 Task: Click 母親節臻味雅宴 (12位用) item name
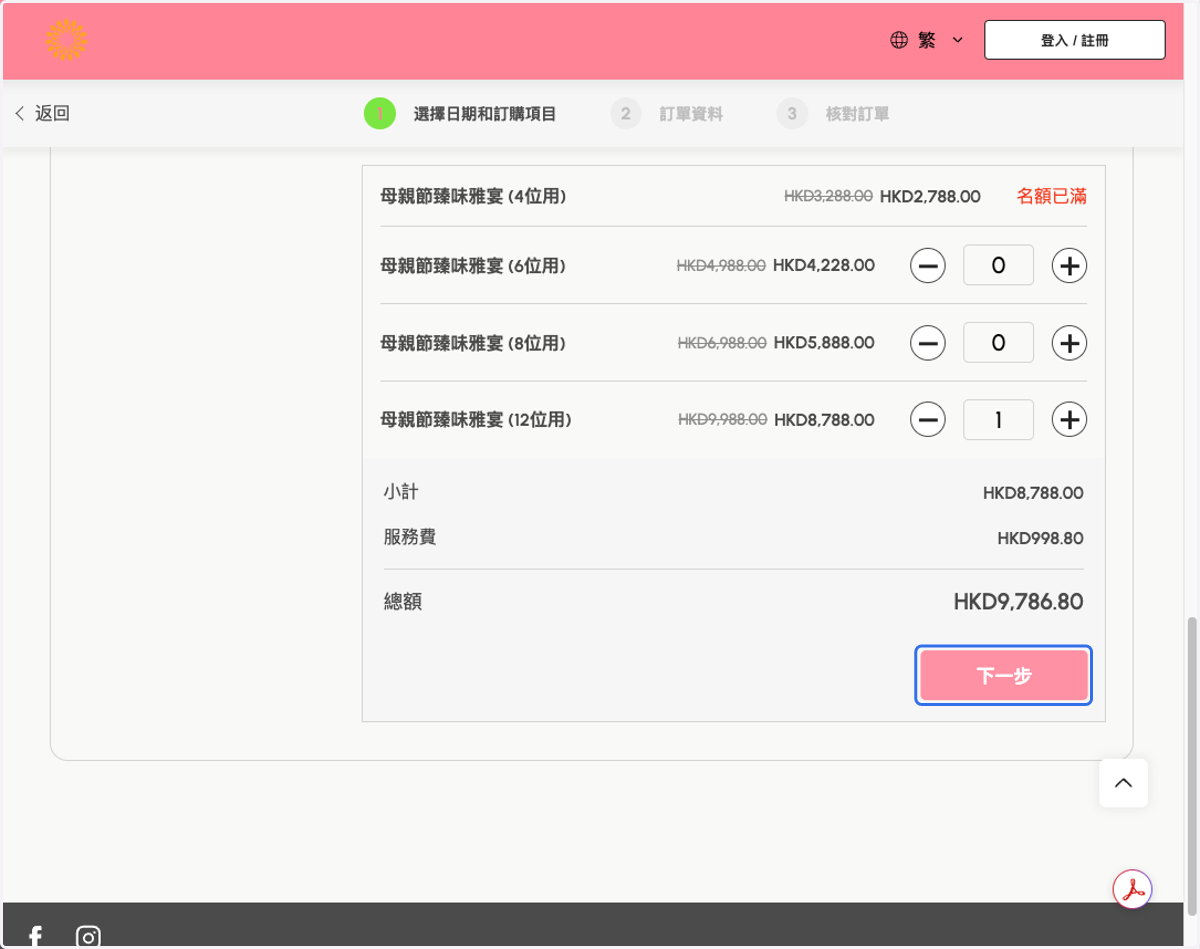[476, 420]
